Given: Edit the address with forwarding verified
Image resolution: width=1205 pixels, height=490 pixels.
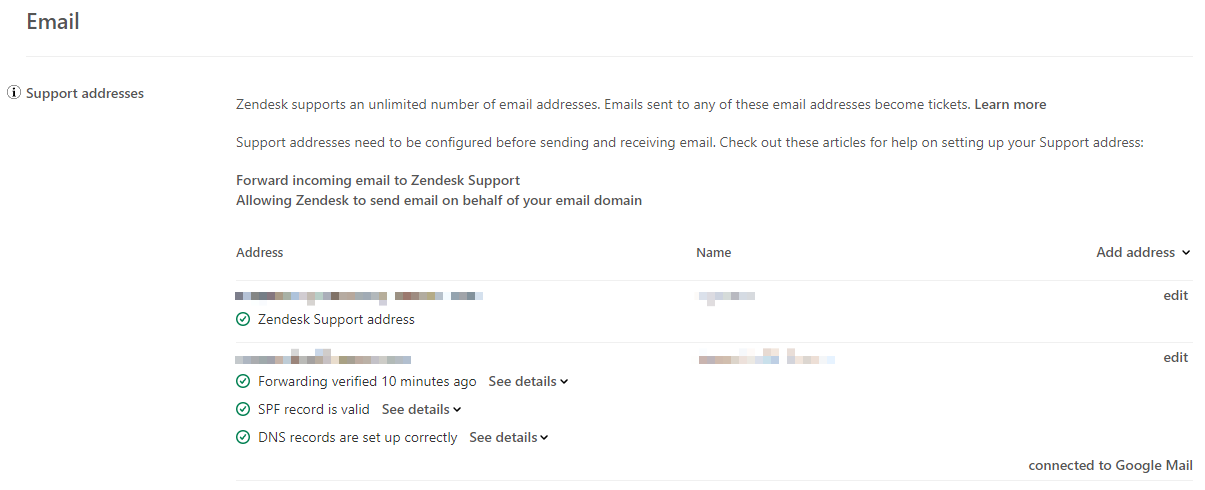Looking at the screenshot, I should [1175, 357].
